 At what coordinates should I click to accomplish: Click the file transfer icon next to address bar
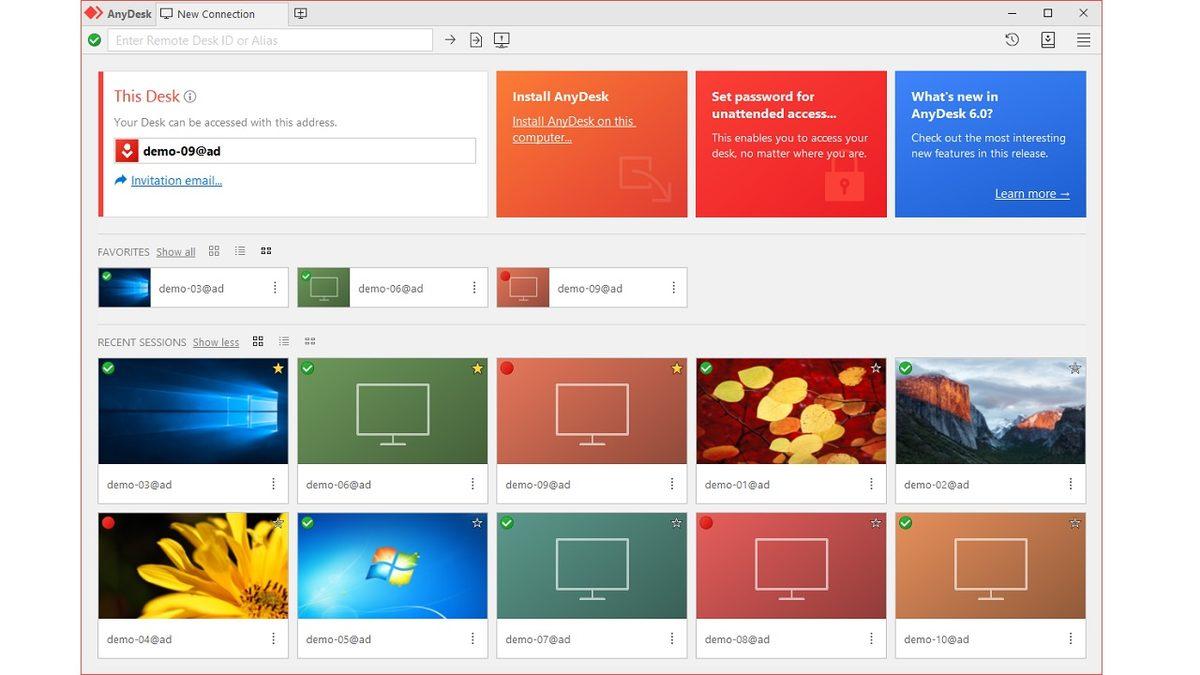474,39
